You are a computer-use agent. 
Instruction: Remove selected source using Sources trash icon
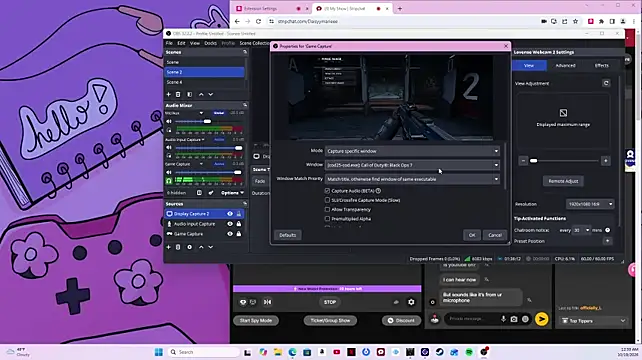point(178,247)
